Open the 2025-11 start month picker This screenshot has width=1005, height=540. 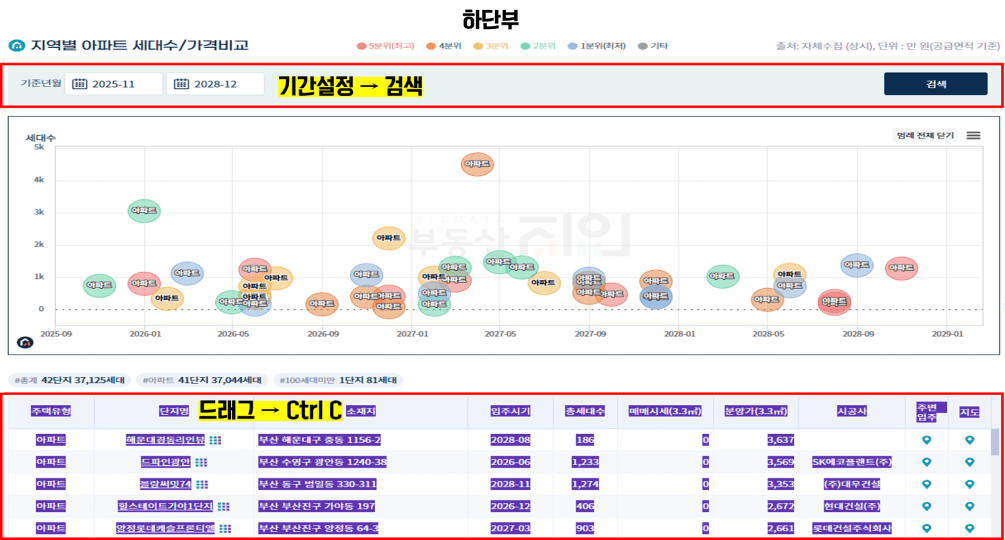[120, 84]
